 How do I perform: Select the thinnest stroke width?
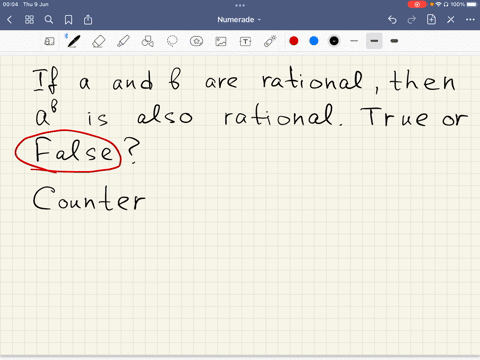354,41
